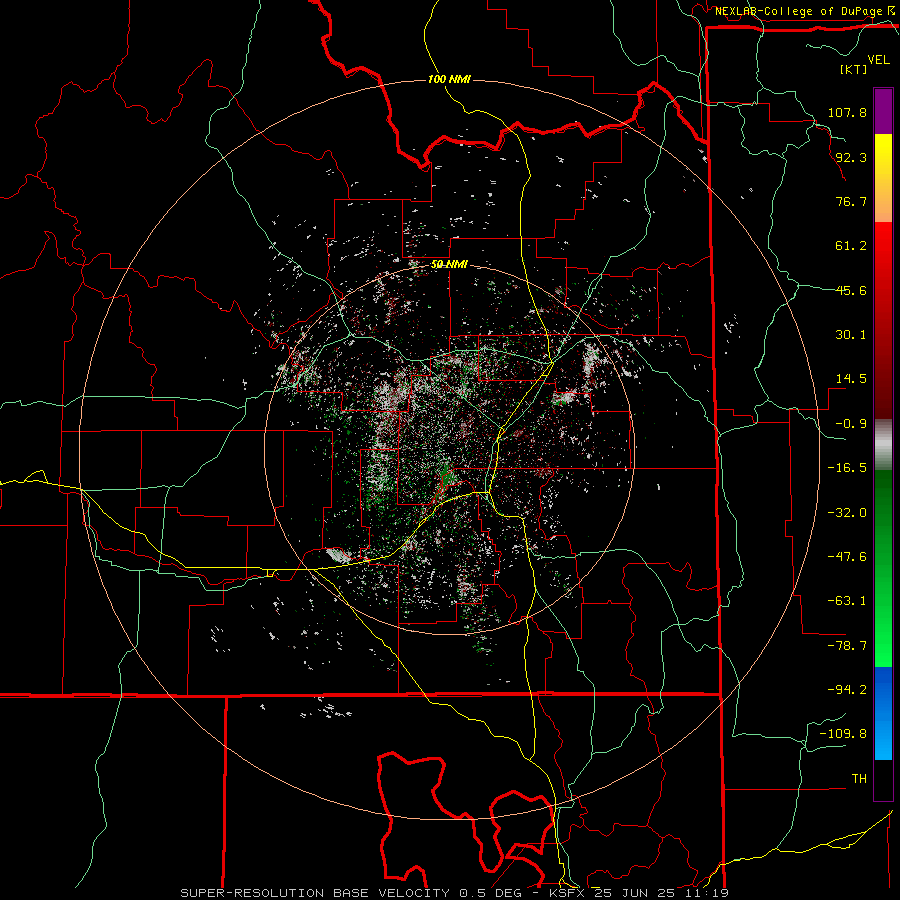
Task: Click the 50 NMI range ring label
Action: click(x=449, y=265)
